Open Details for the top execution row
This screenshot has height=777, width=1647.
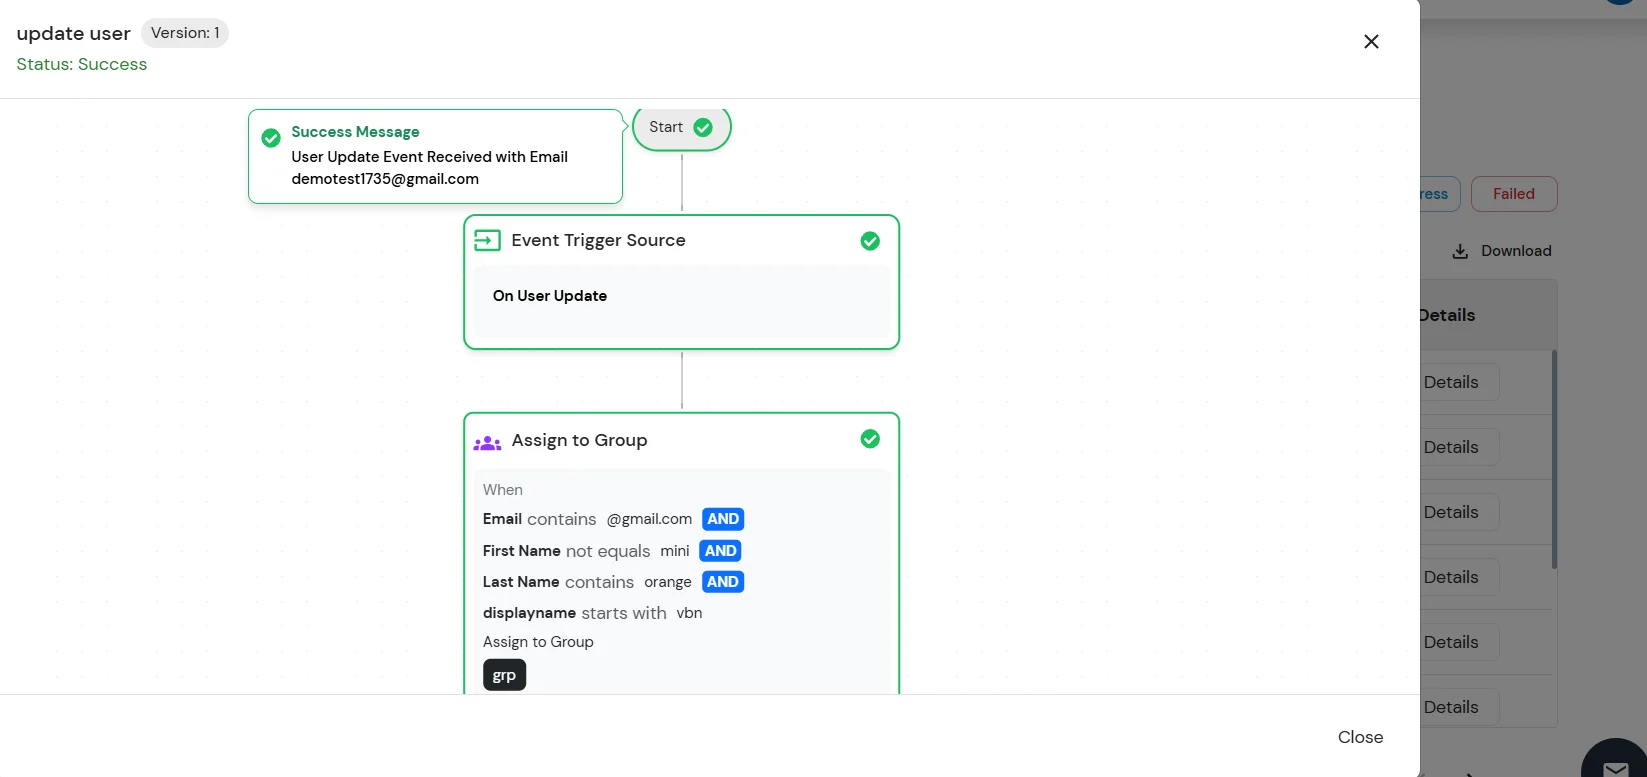[x=1451, y=382]
